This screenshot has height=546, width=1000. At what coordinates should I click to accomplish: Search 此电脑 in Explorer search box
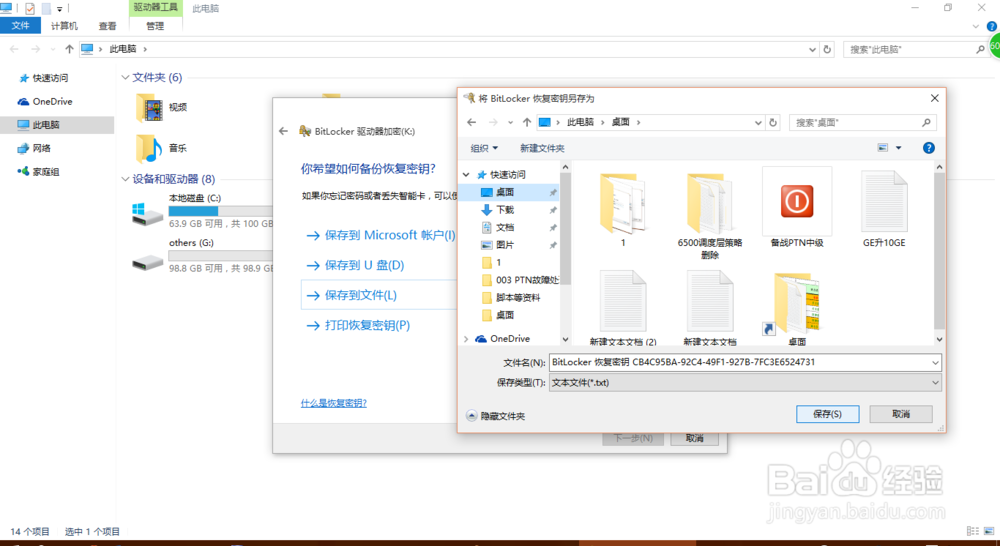(915, 49)
